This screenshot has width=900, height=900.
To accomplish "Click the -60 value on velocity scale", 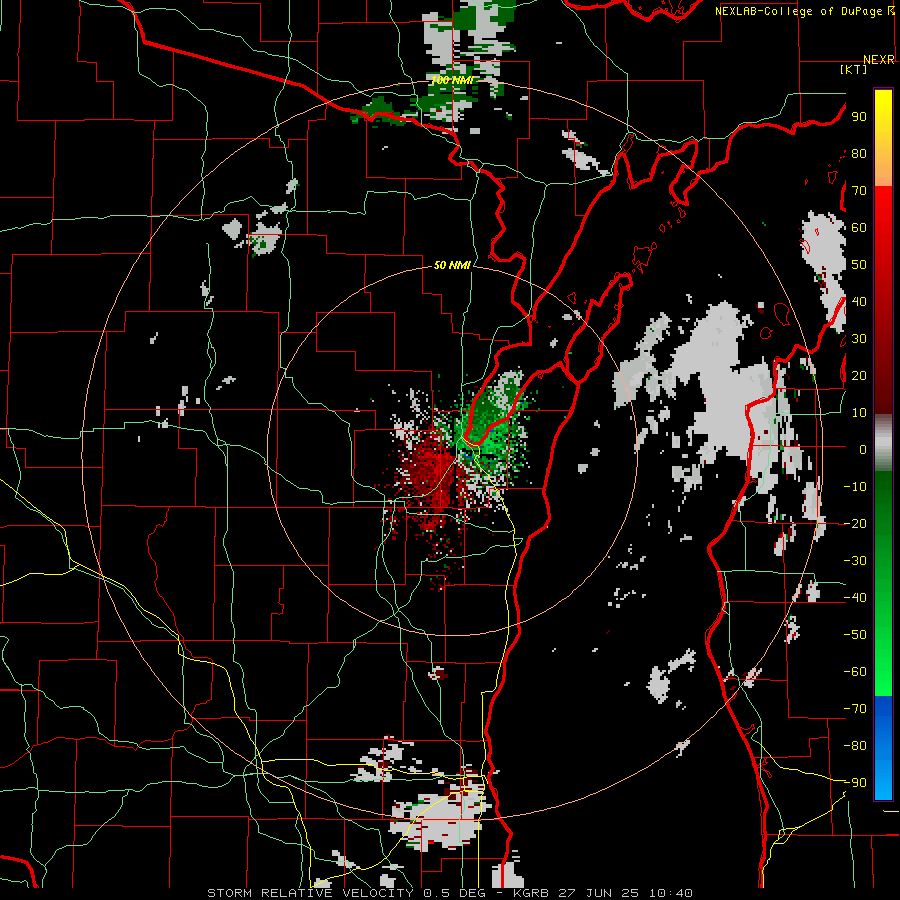I will pos(855,672).
